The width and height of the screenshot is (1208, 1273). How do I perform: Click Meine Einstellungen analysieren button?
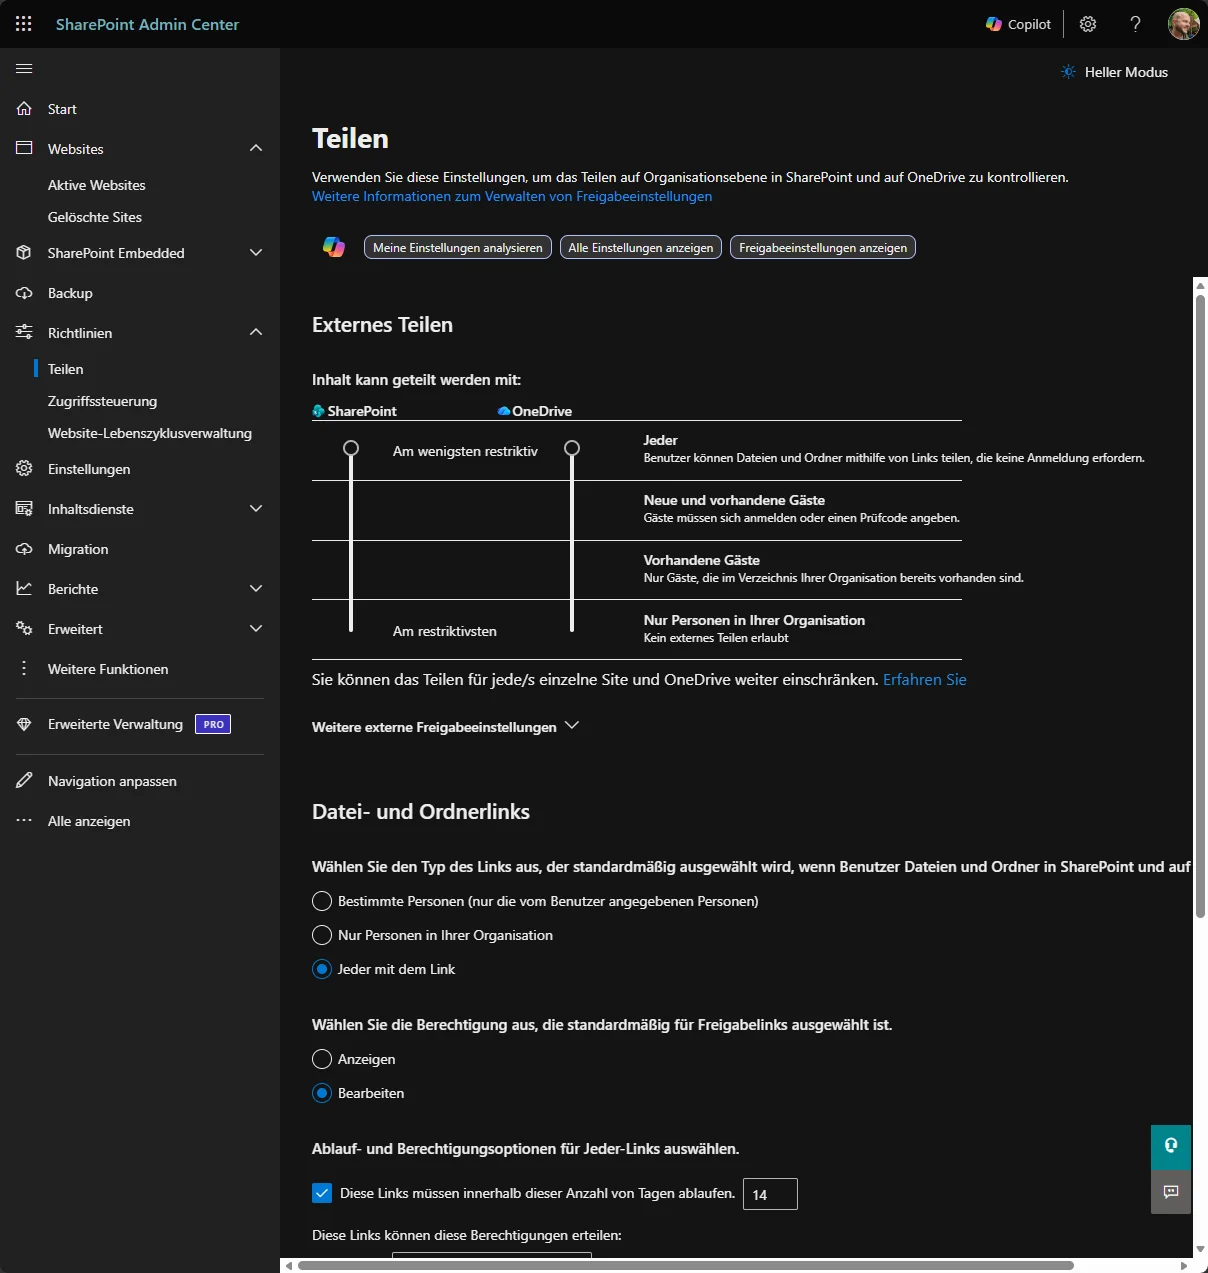pyautogui.click(x=458, y=247)
